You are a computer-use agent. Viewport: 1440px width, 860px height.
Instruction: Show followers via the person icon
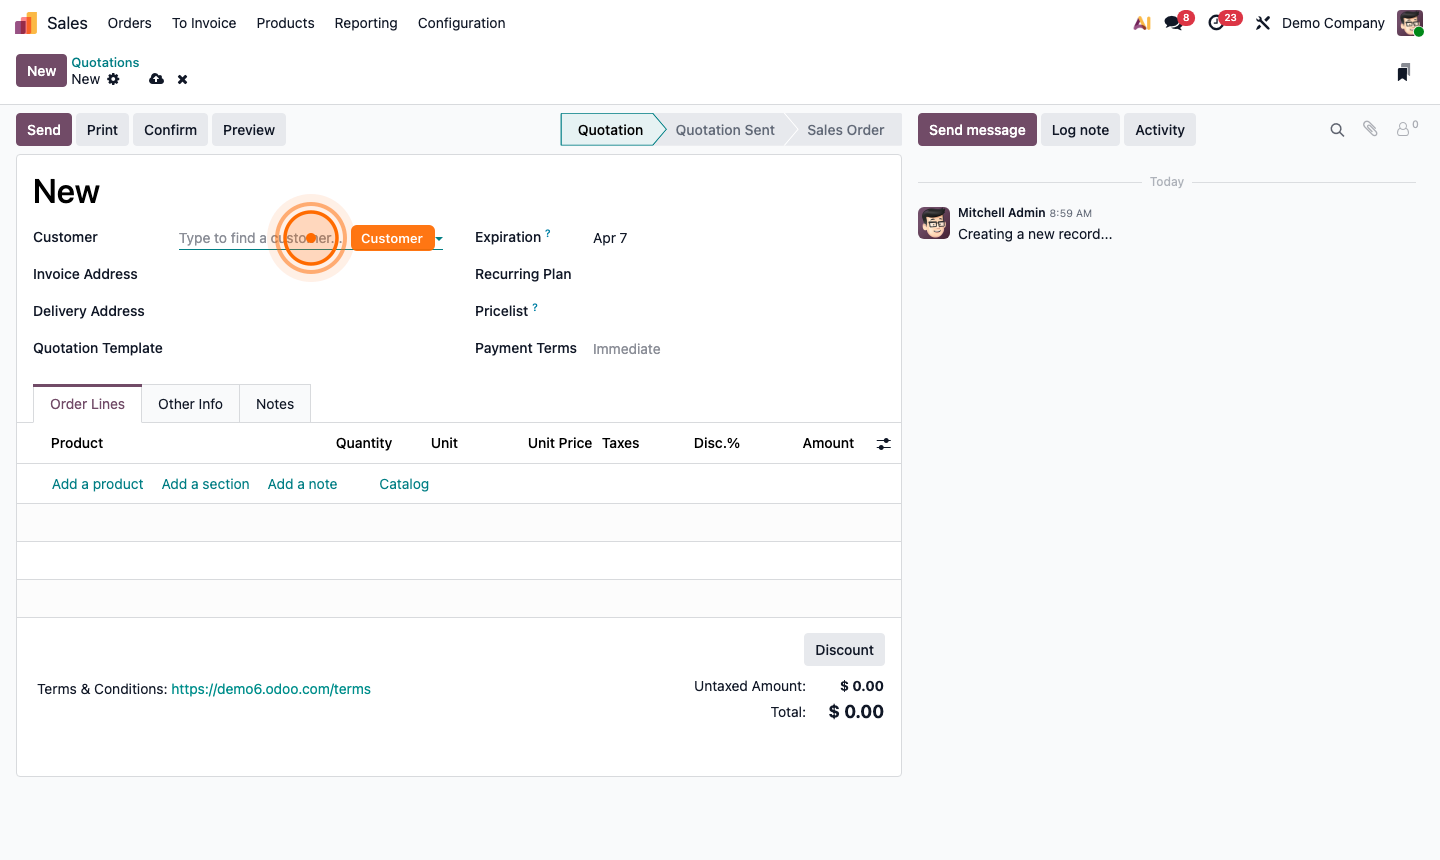(x=1404, y=129)
